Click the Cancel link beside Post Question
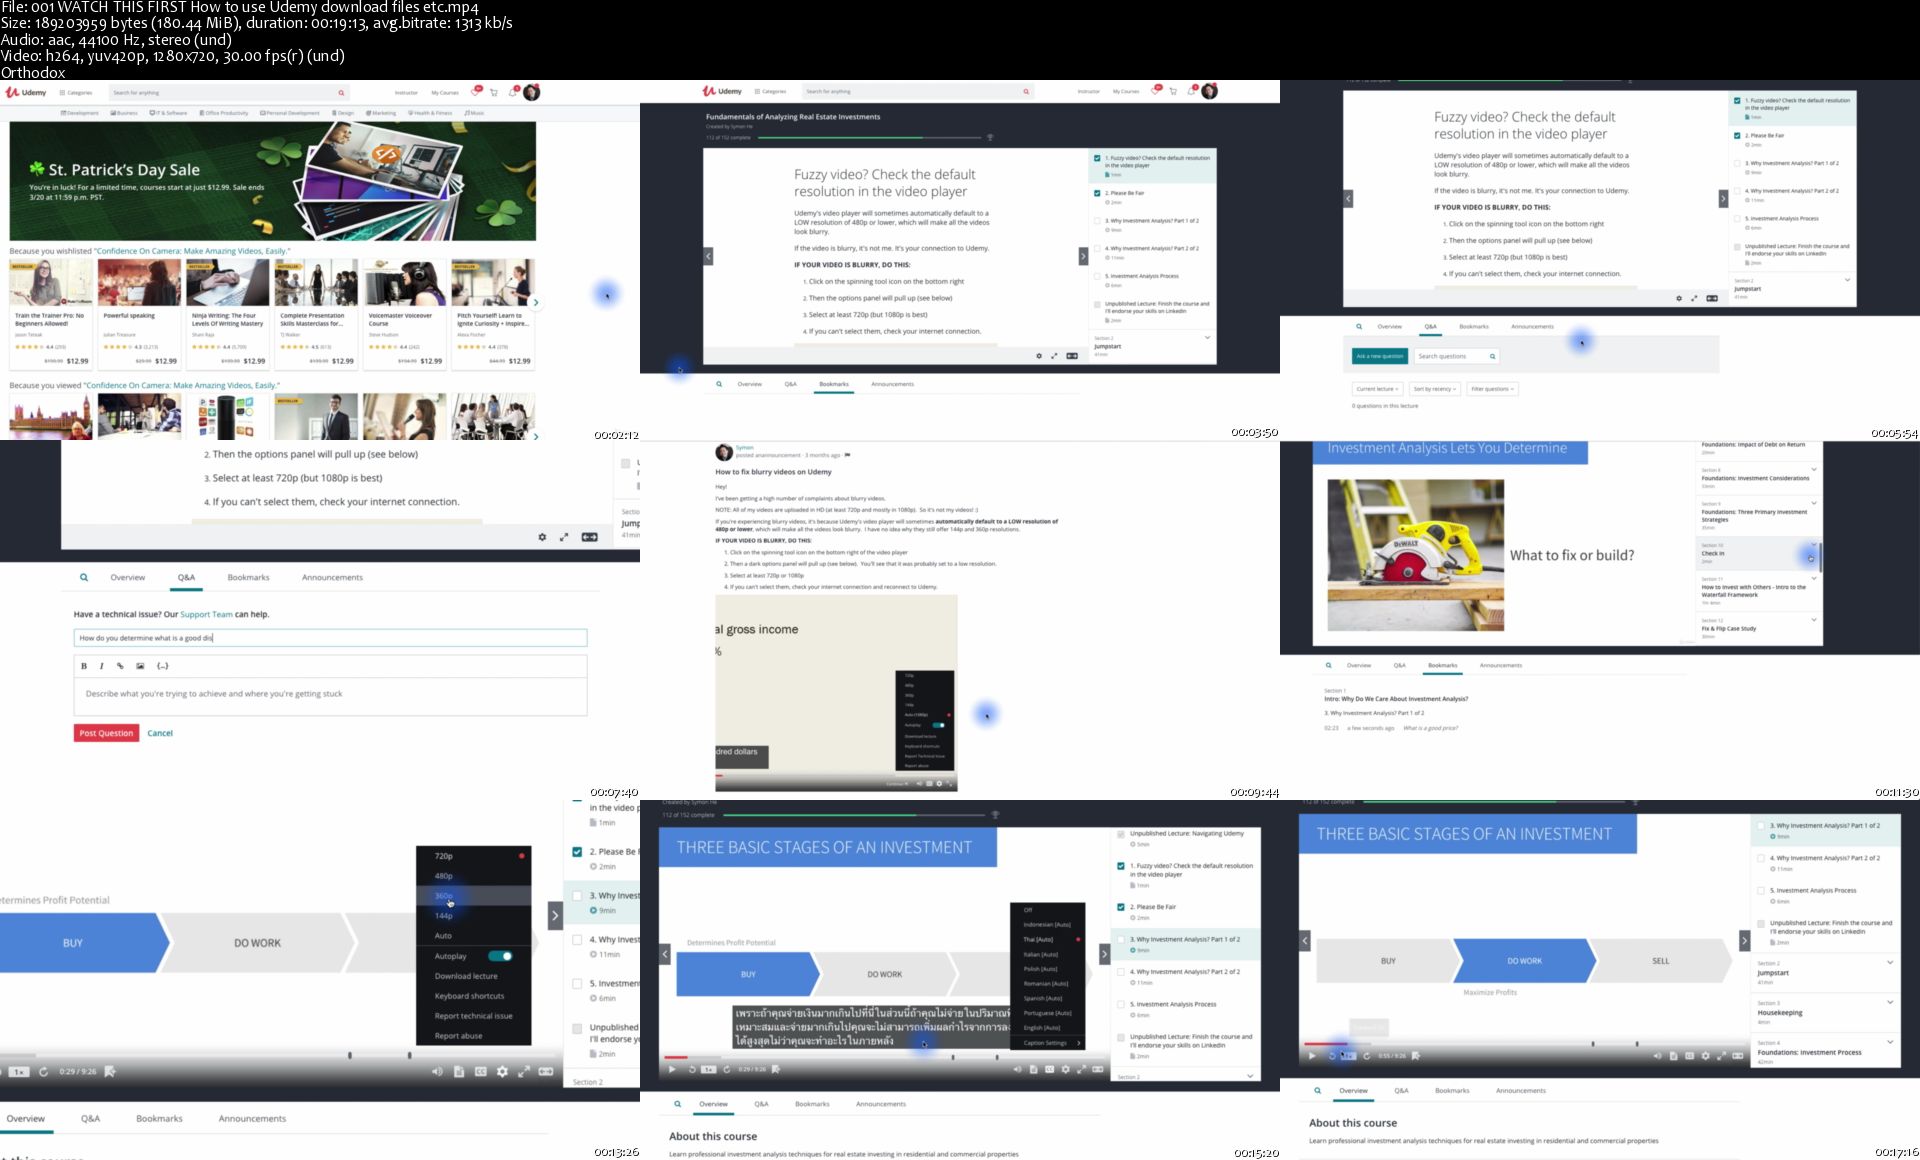The width and height of the screenshot is (1920, 1160). (160, 733)
